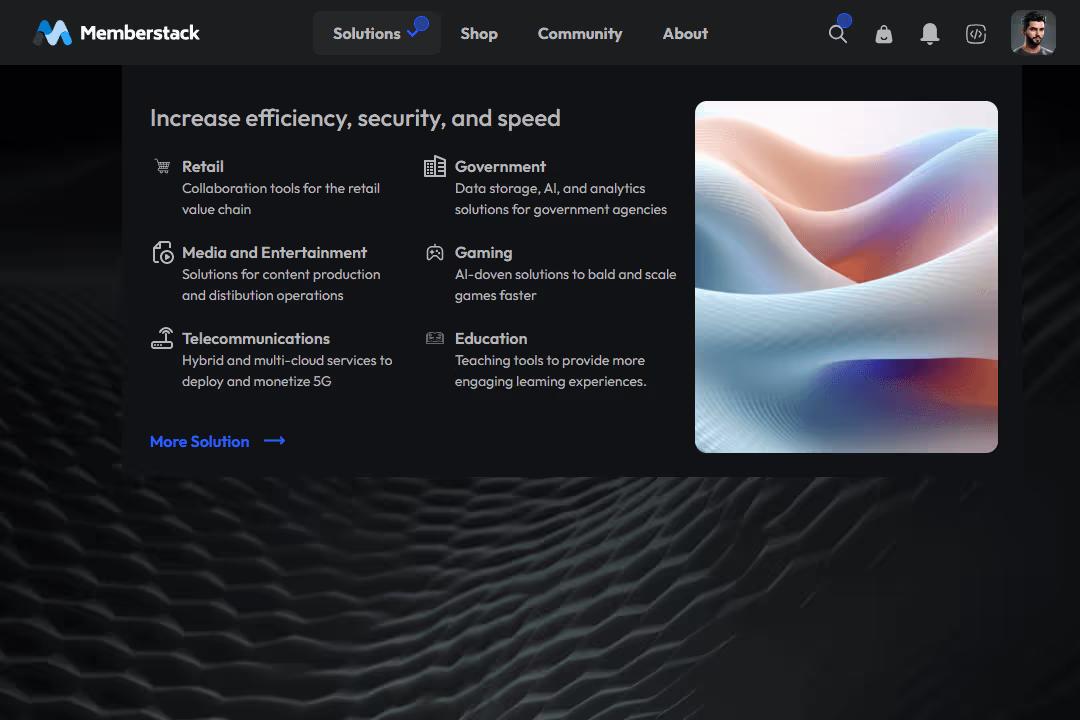
Task: Open the Telecommunications solution link
Action: 256,338
